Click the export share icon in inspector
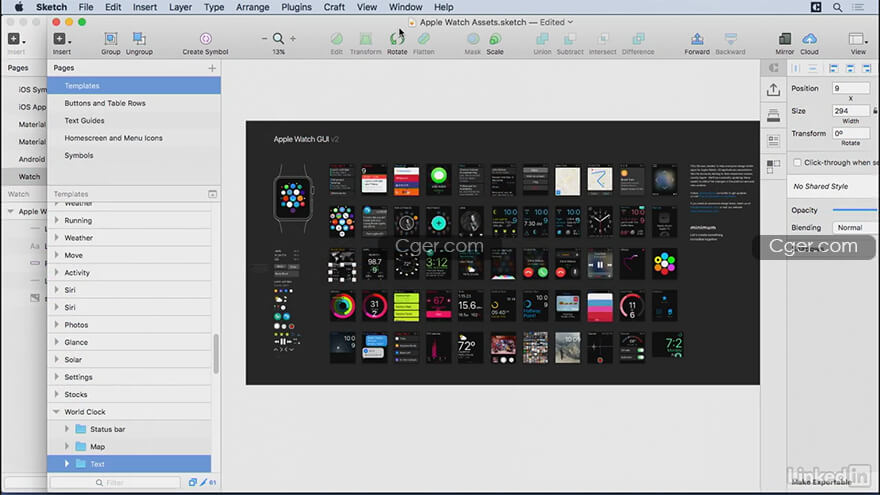The image size is (880, 495). coord(773,90)
